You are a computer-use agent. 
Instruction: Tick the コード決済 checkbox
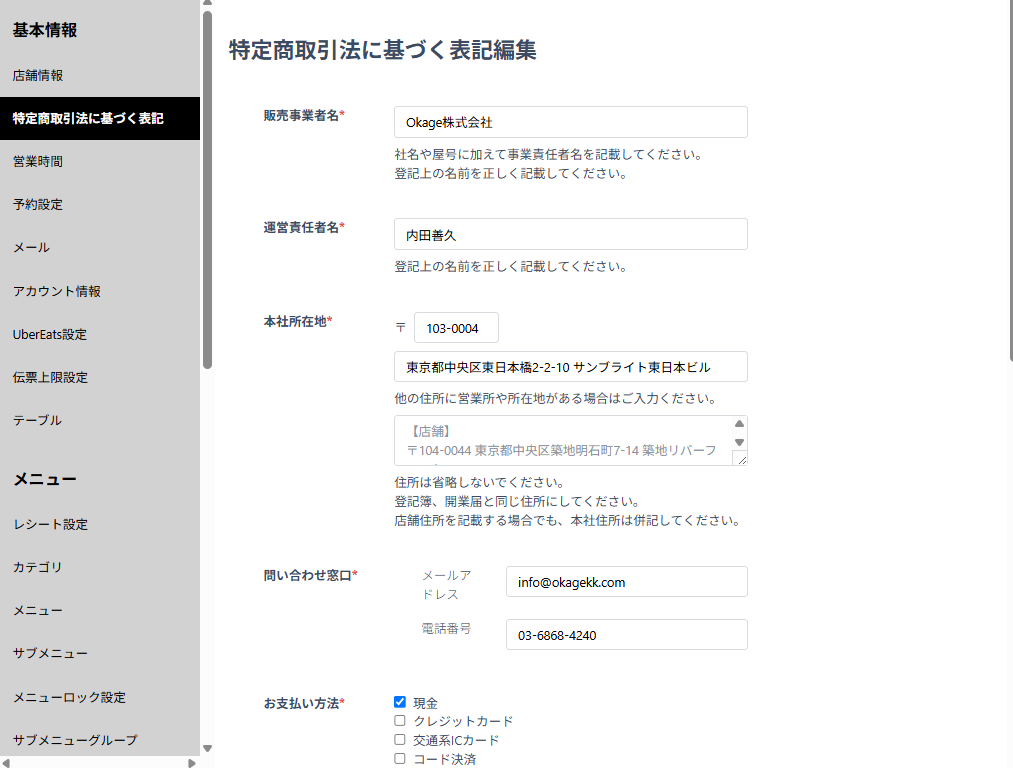(x=400, y=759)
